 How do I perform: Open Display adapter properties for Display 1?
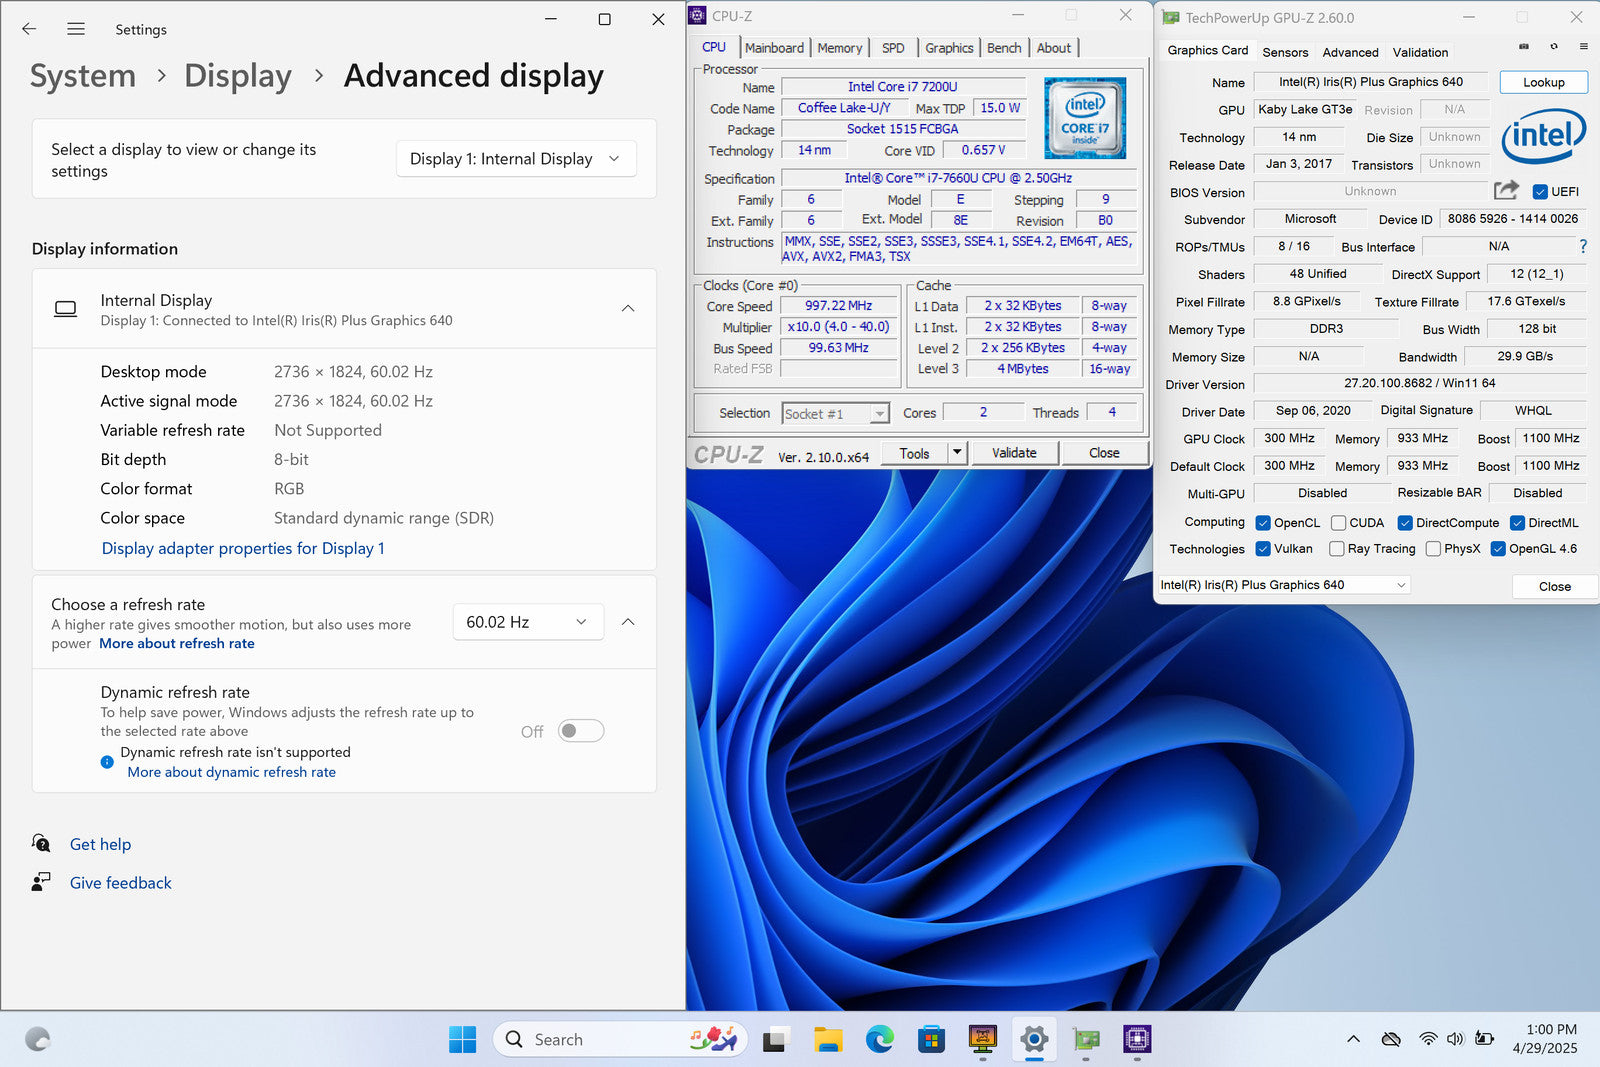243,548
